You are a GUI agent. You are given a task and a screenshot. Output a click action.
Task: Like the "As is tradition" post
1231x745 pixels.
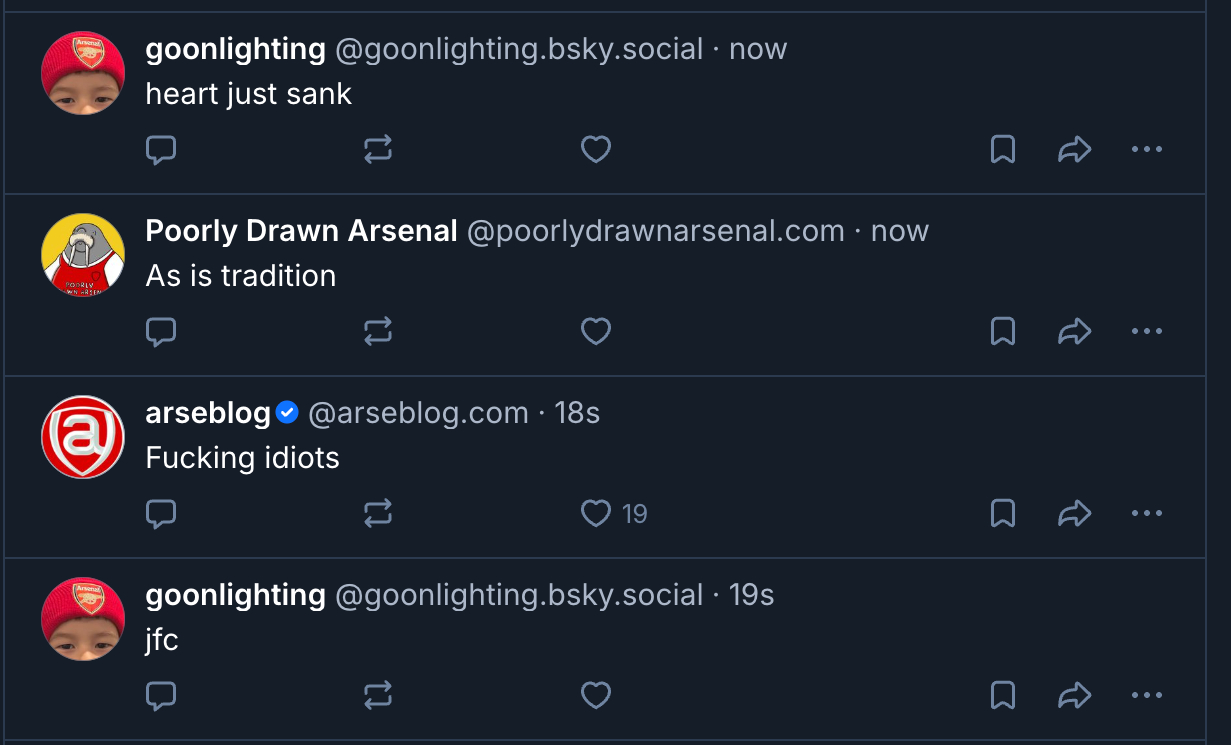pos(596,332)
